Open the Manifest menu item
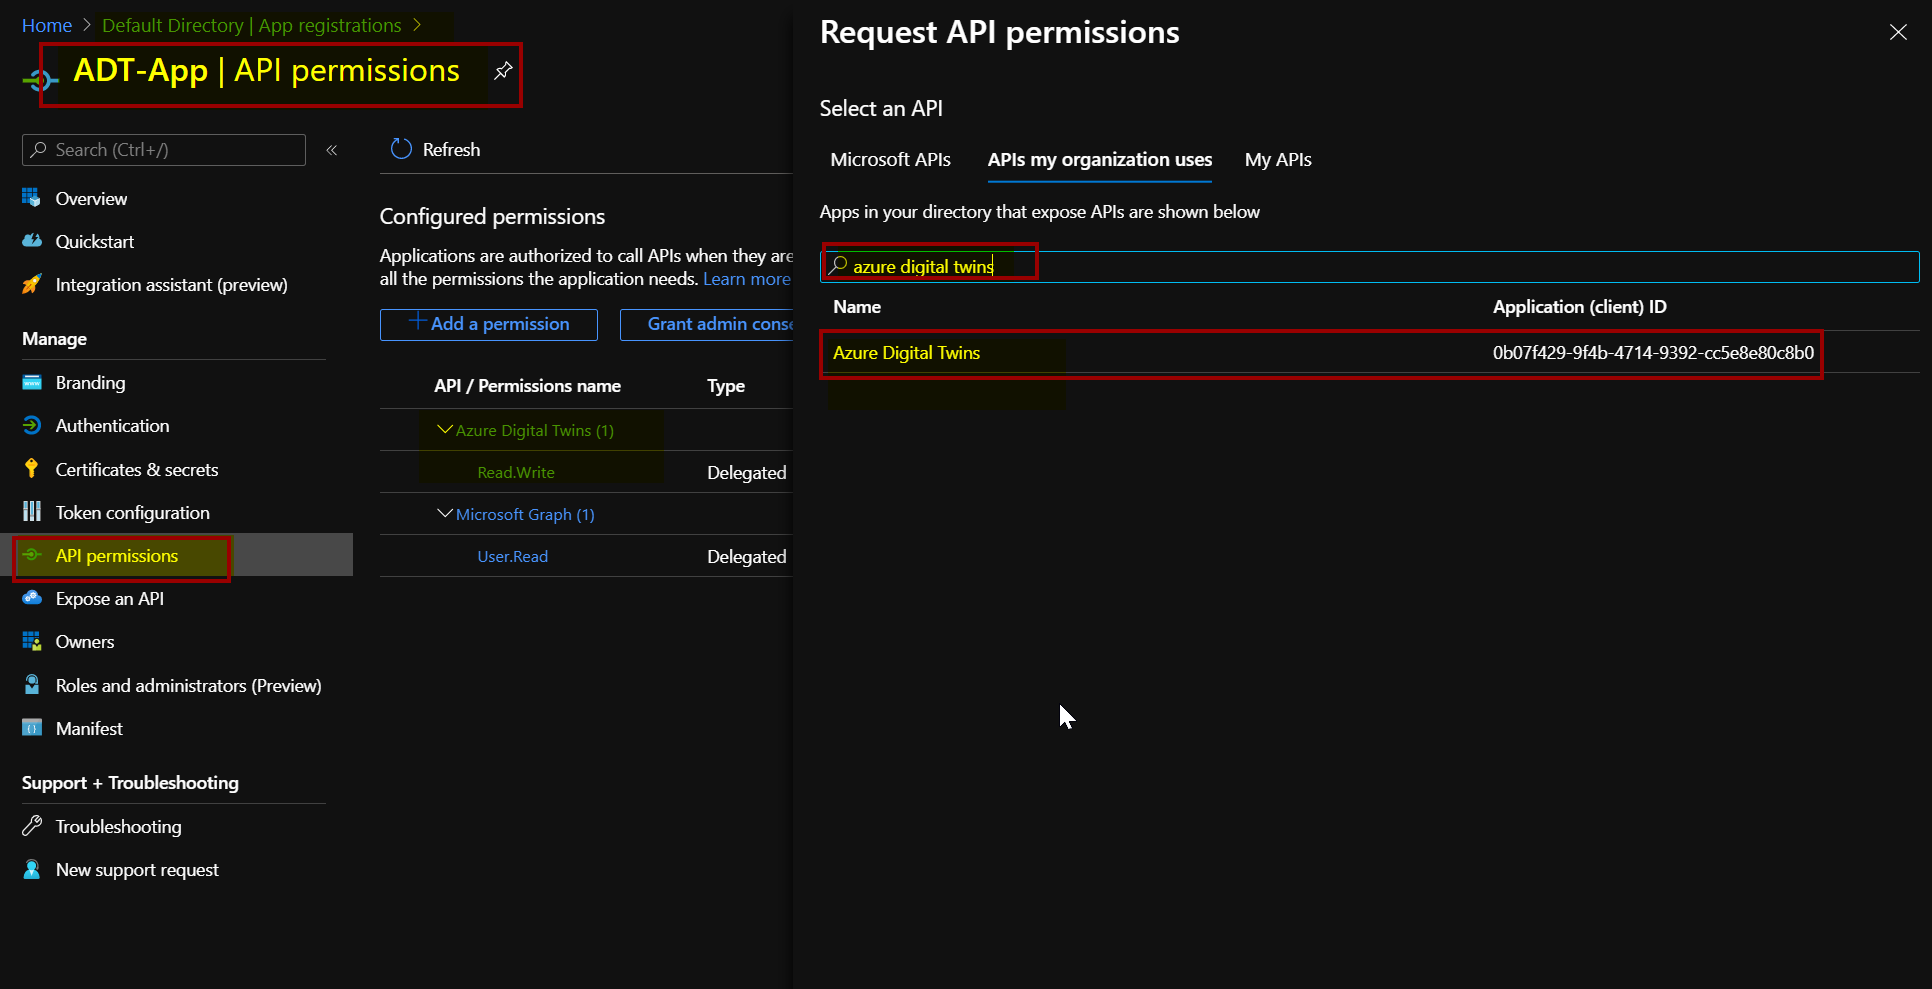 (x=89, y=728)
